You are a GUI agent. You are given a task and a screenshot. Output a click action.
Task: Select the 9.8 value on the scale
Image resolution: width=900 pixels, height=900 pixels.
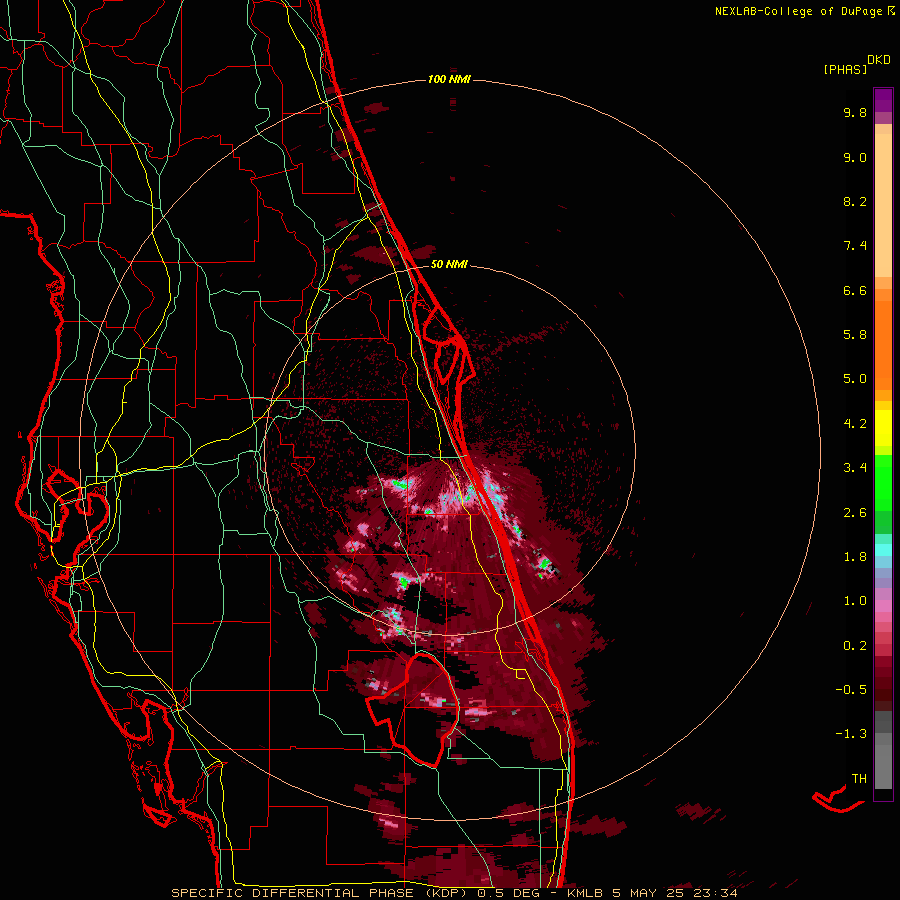855,112
